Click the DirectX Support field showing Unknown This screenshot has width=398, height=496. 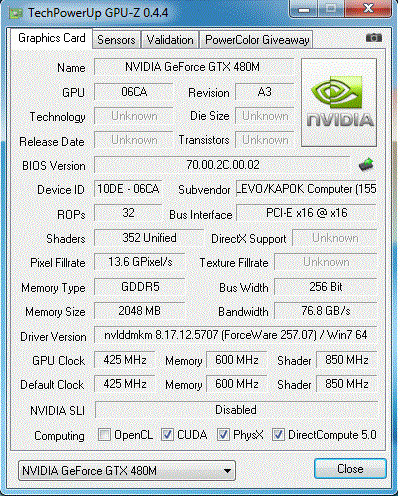(x=335, y=238)
